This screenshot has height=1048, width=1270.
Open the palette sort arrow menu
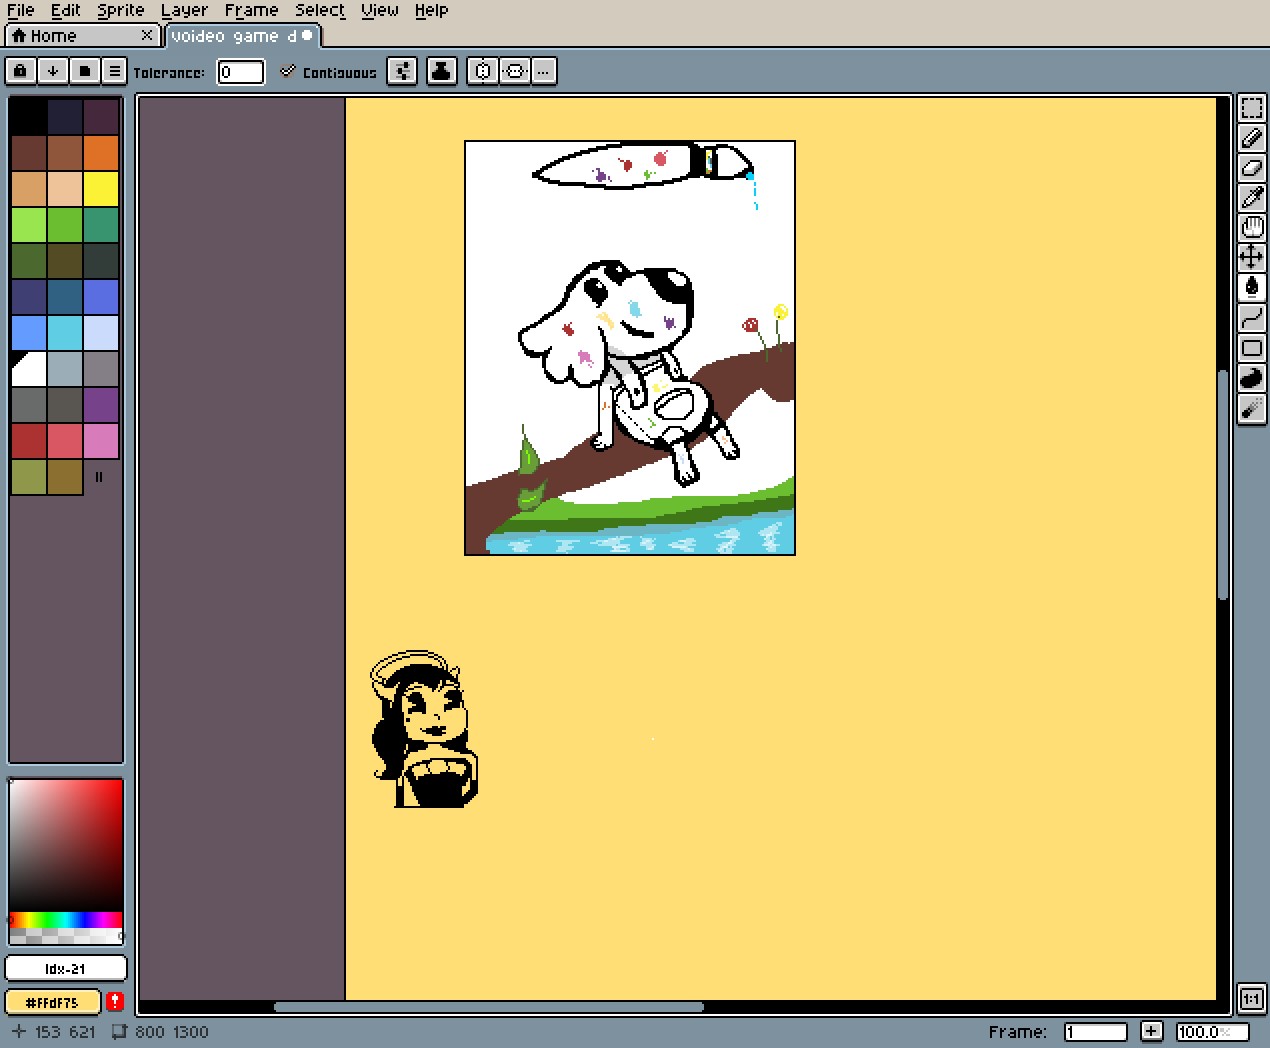click(x=52, y=71)
